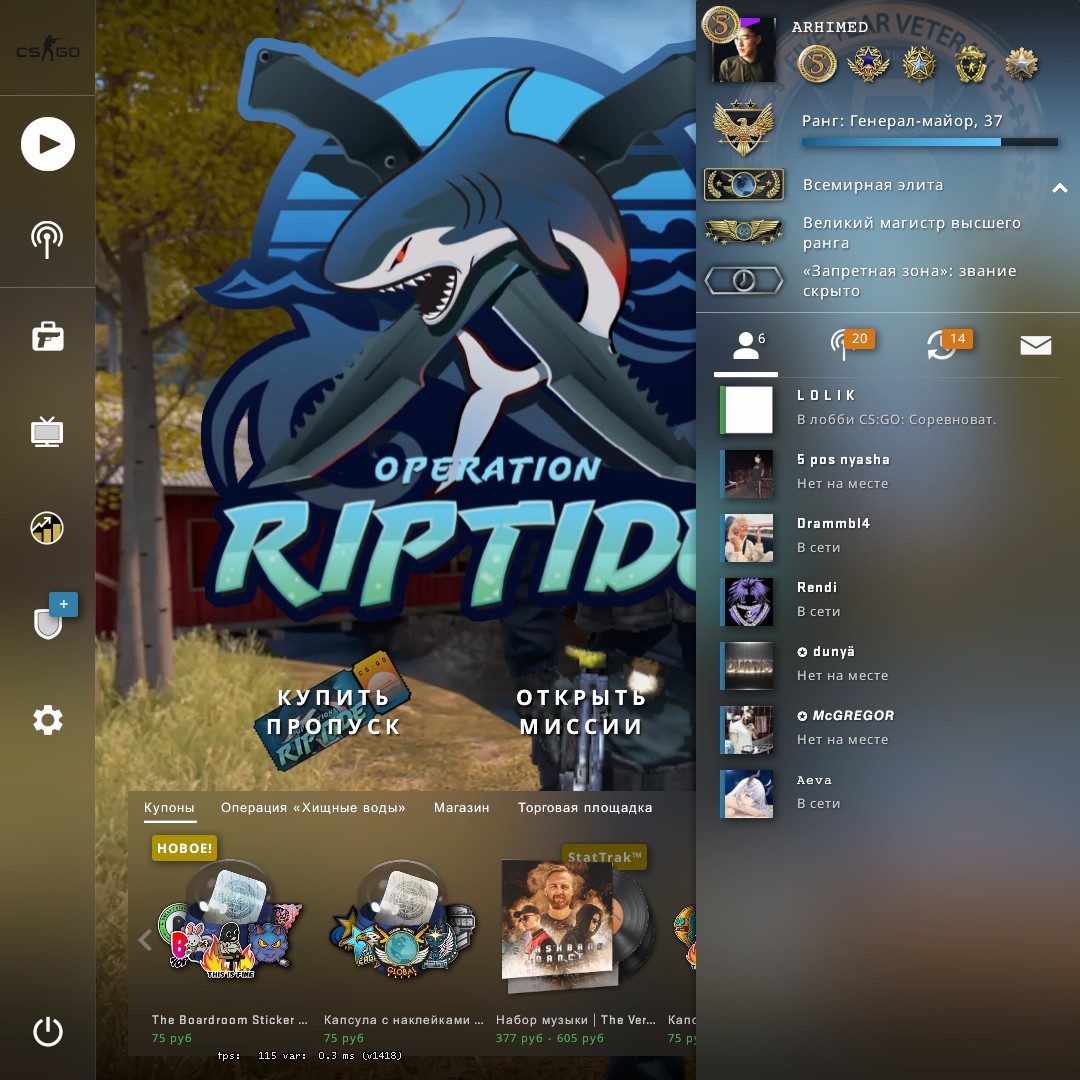Select the gold CS:GO trophy medal
This screenshot has width=1080, height=1080.
tap(970, 64)
